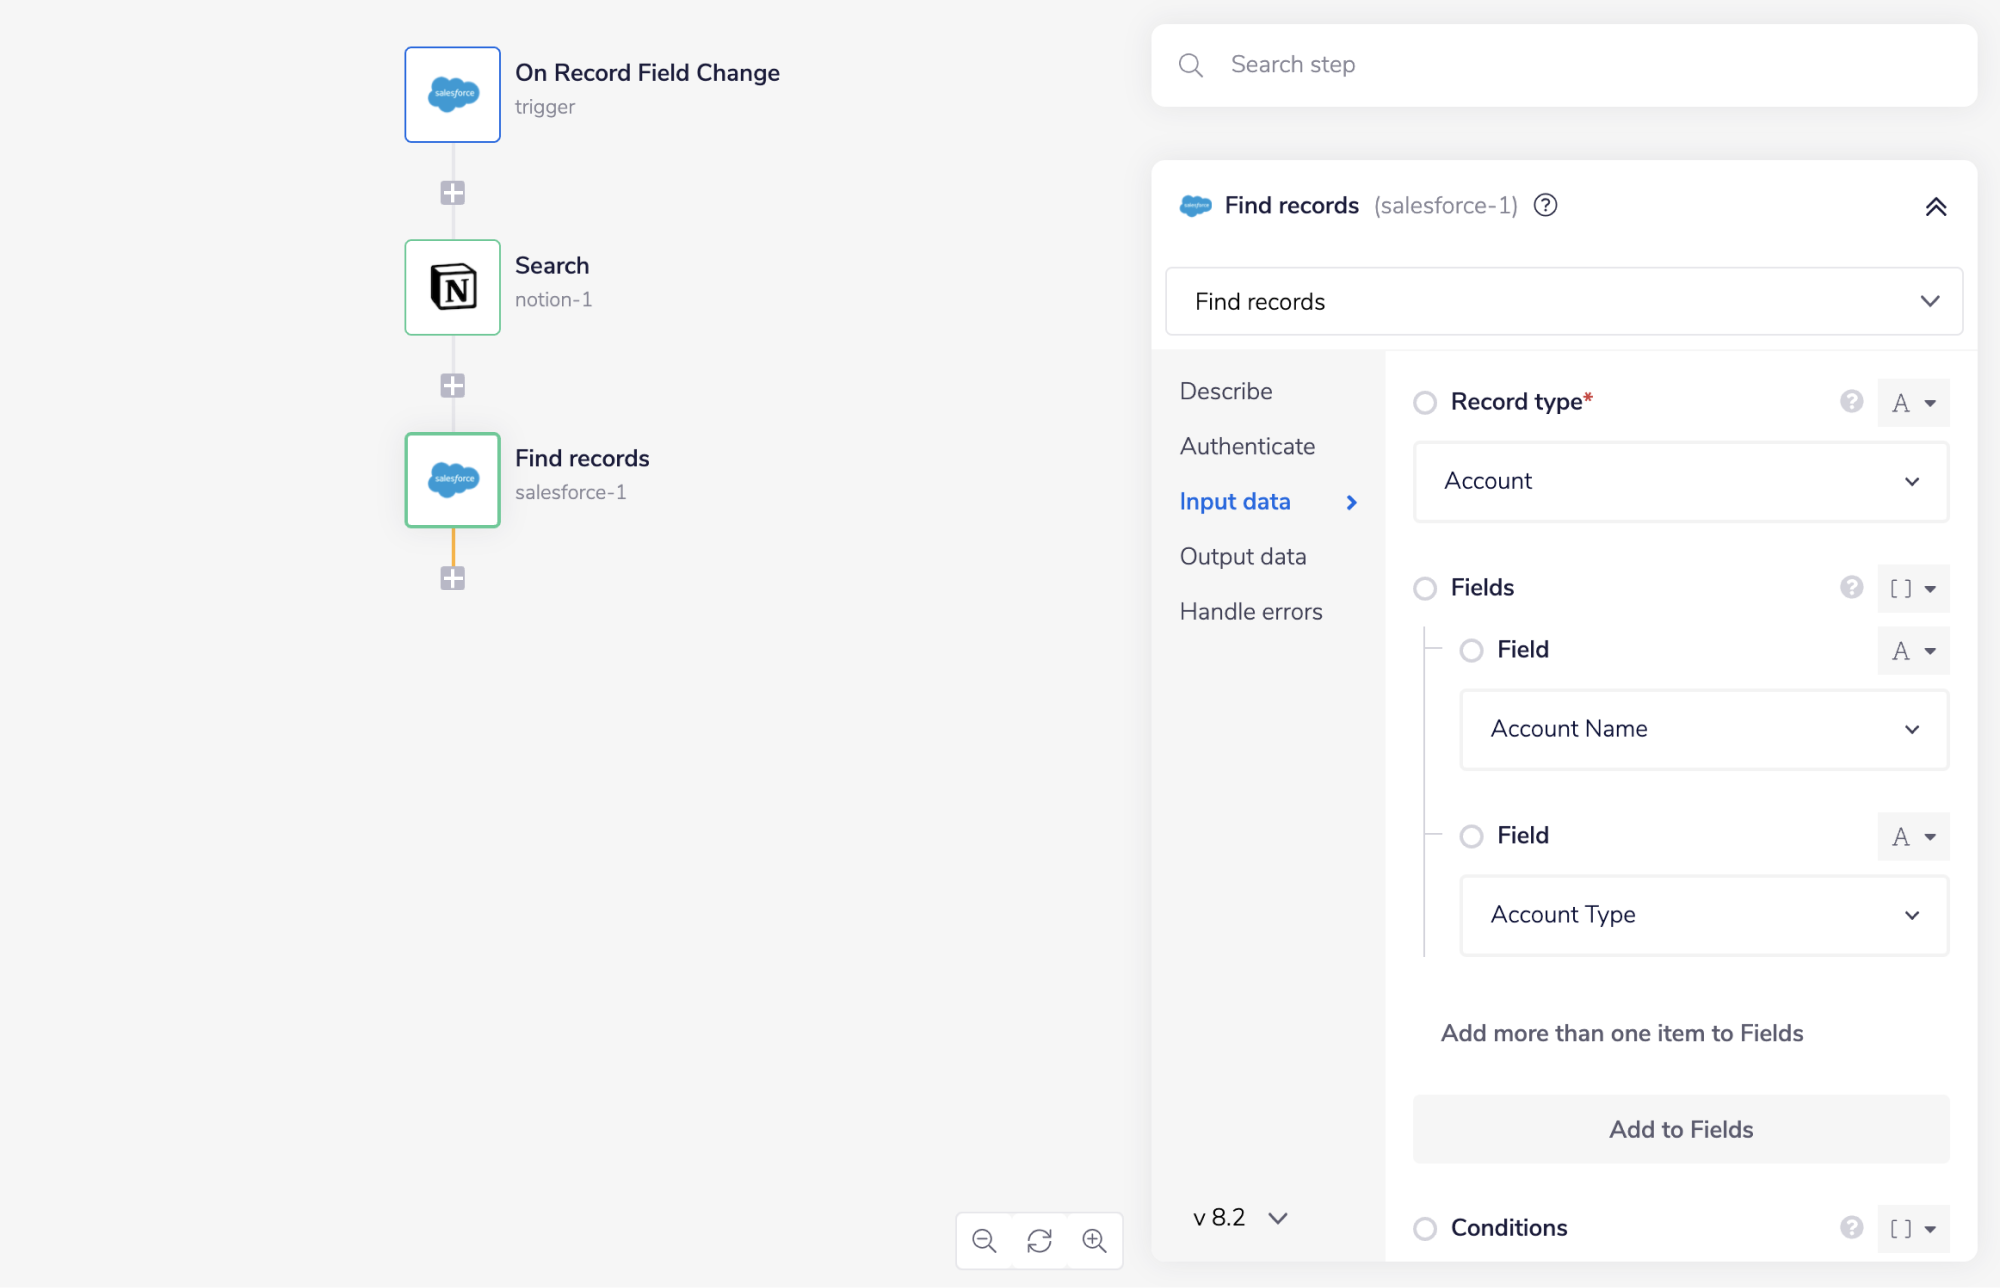Open the Authenticate section
2000x1288 pixels.
[1246, 446]
